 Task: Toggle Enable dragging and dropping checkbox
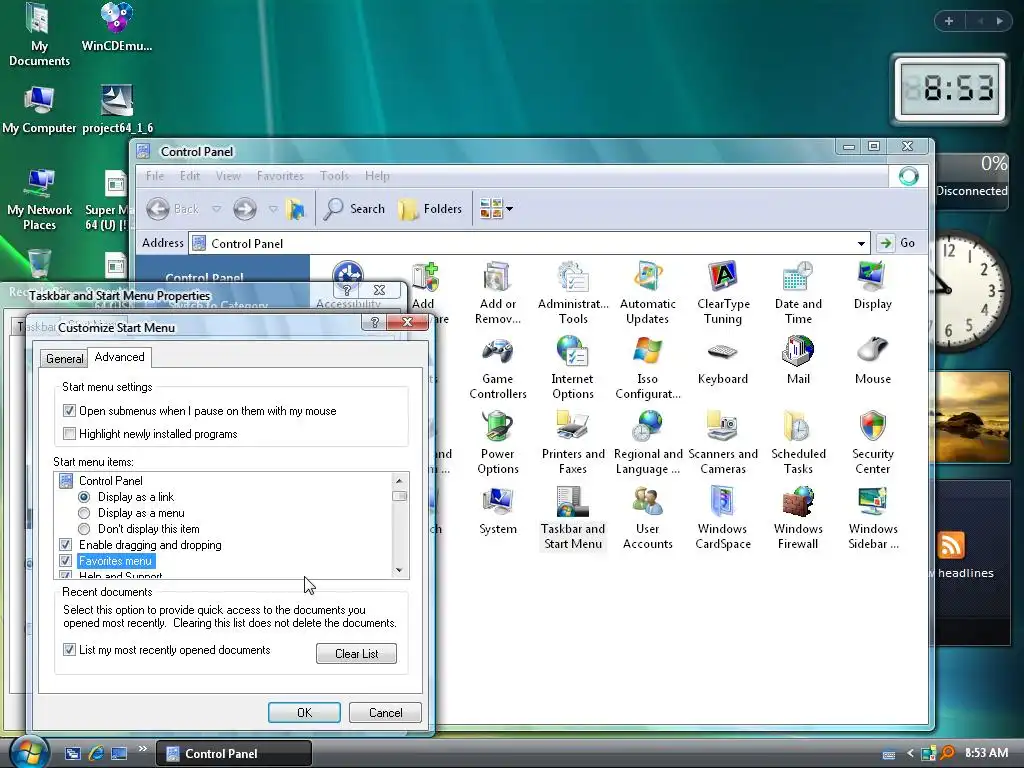[x=65, y=545]
